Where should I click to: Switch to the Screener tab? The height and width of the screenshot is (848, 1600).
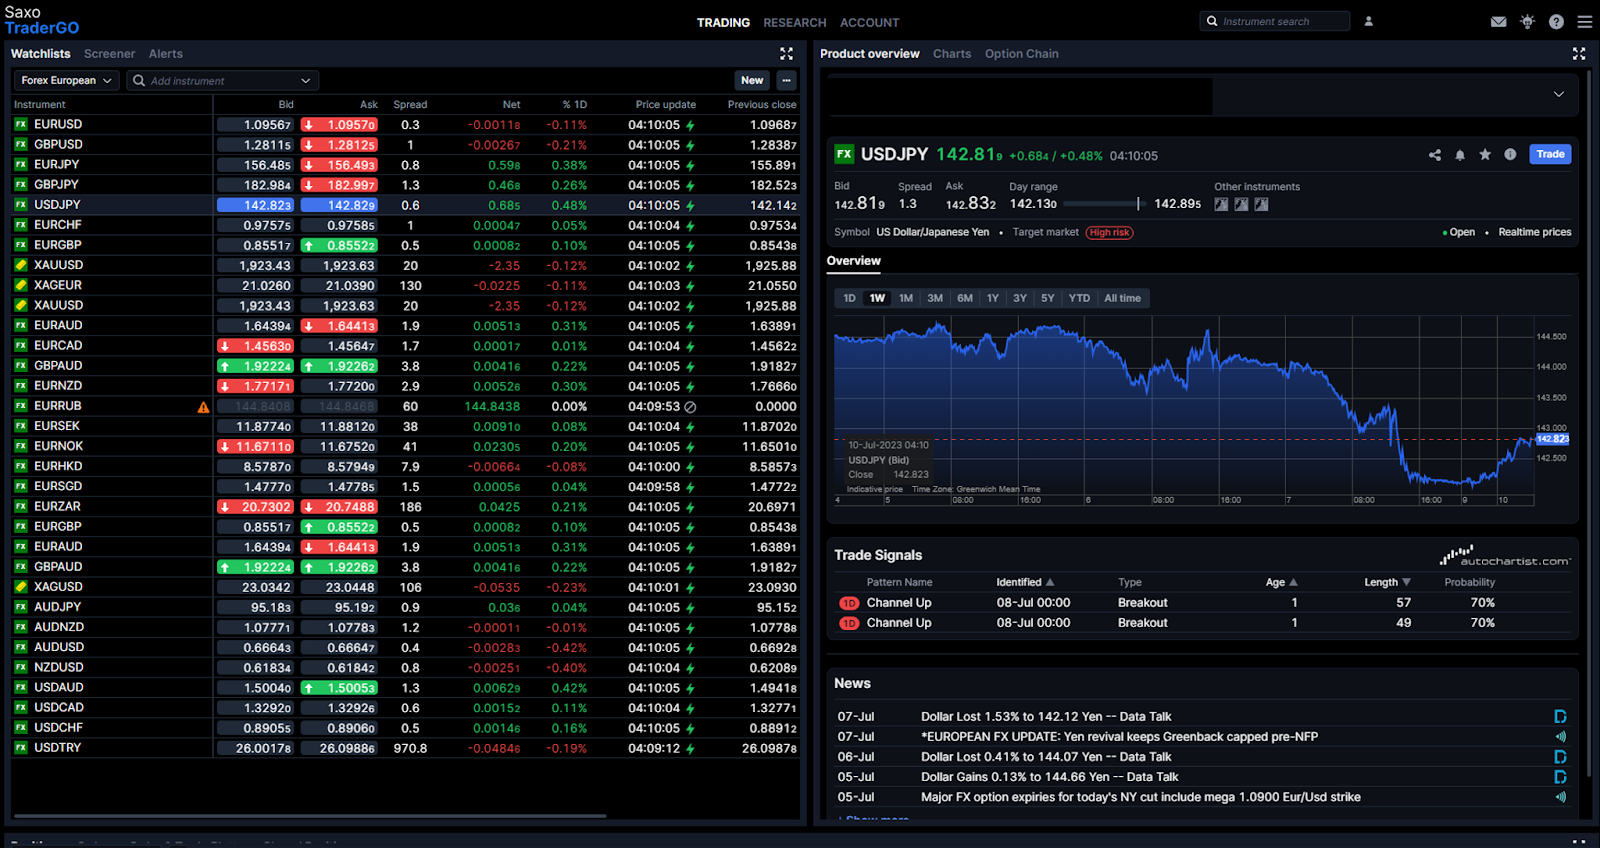(x=109, y=54)
